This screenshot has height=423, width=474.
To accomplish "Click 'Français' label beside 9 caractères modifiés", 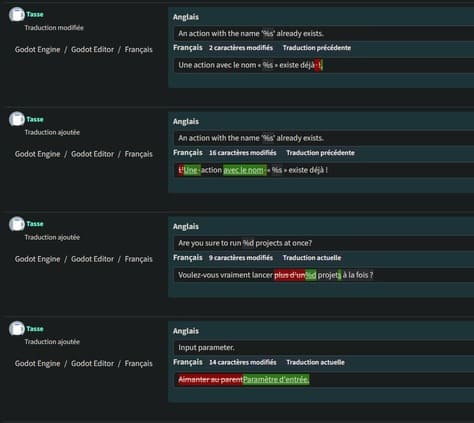I will [188, 258].
